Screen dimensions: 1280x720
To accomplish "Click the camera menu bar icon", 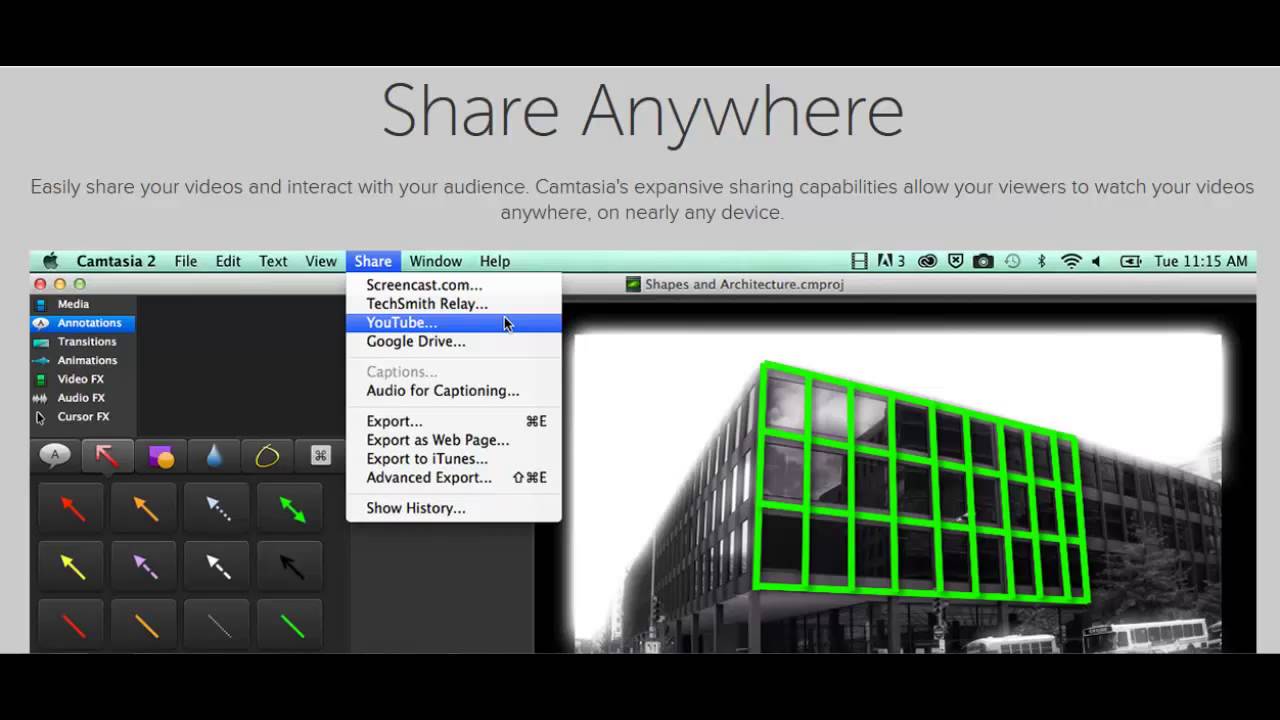I will [x=984, y=261].
